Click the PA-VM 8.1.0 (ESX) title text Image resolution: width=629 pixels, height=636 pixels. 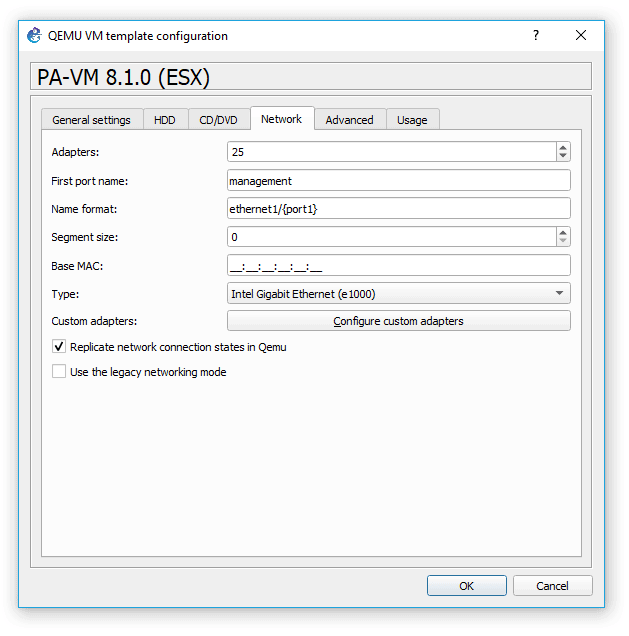(123, 77)
